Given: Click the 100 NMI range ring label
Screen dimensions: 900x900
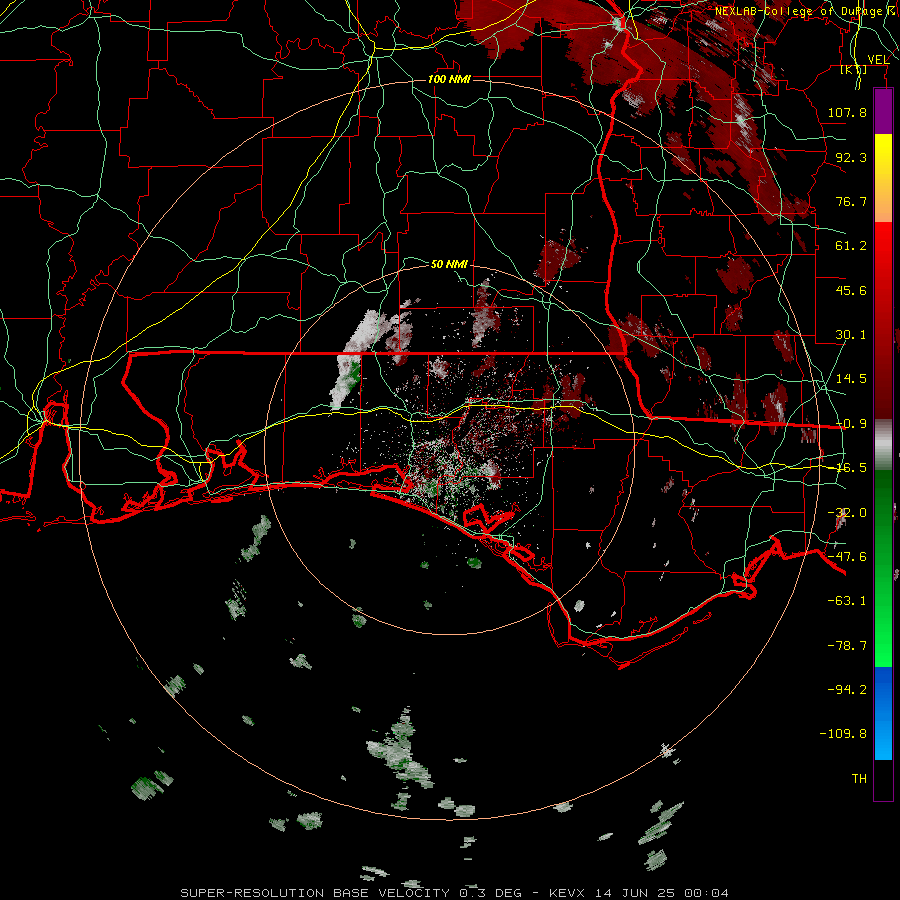Looking at the screenshot, I should (x=449, y=79).
